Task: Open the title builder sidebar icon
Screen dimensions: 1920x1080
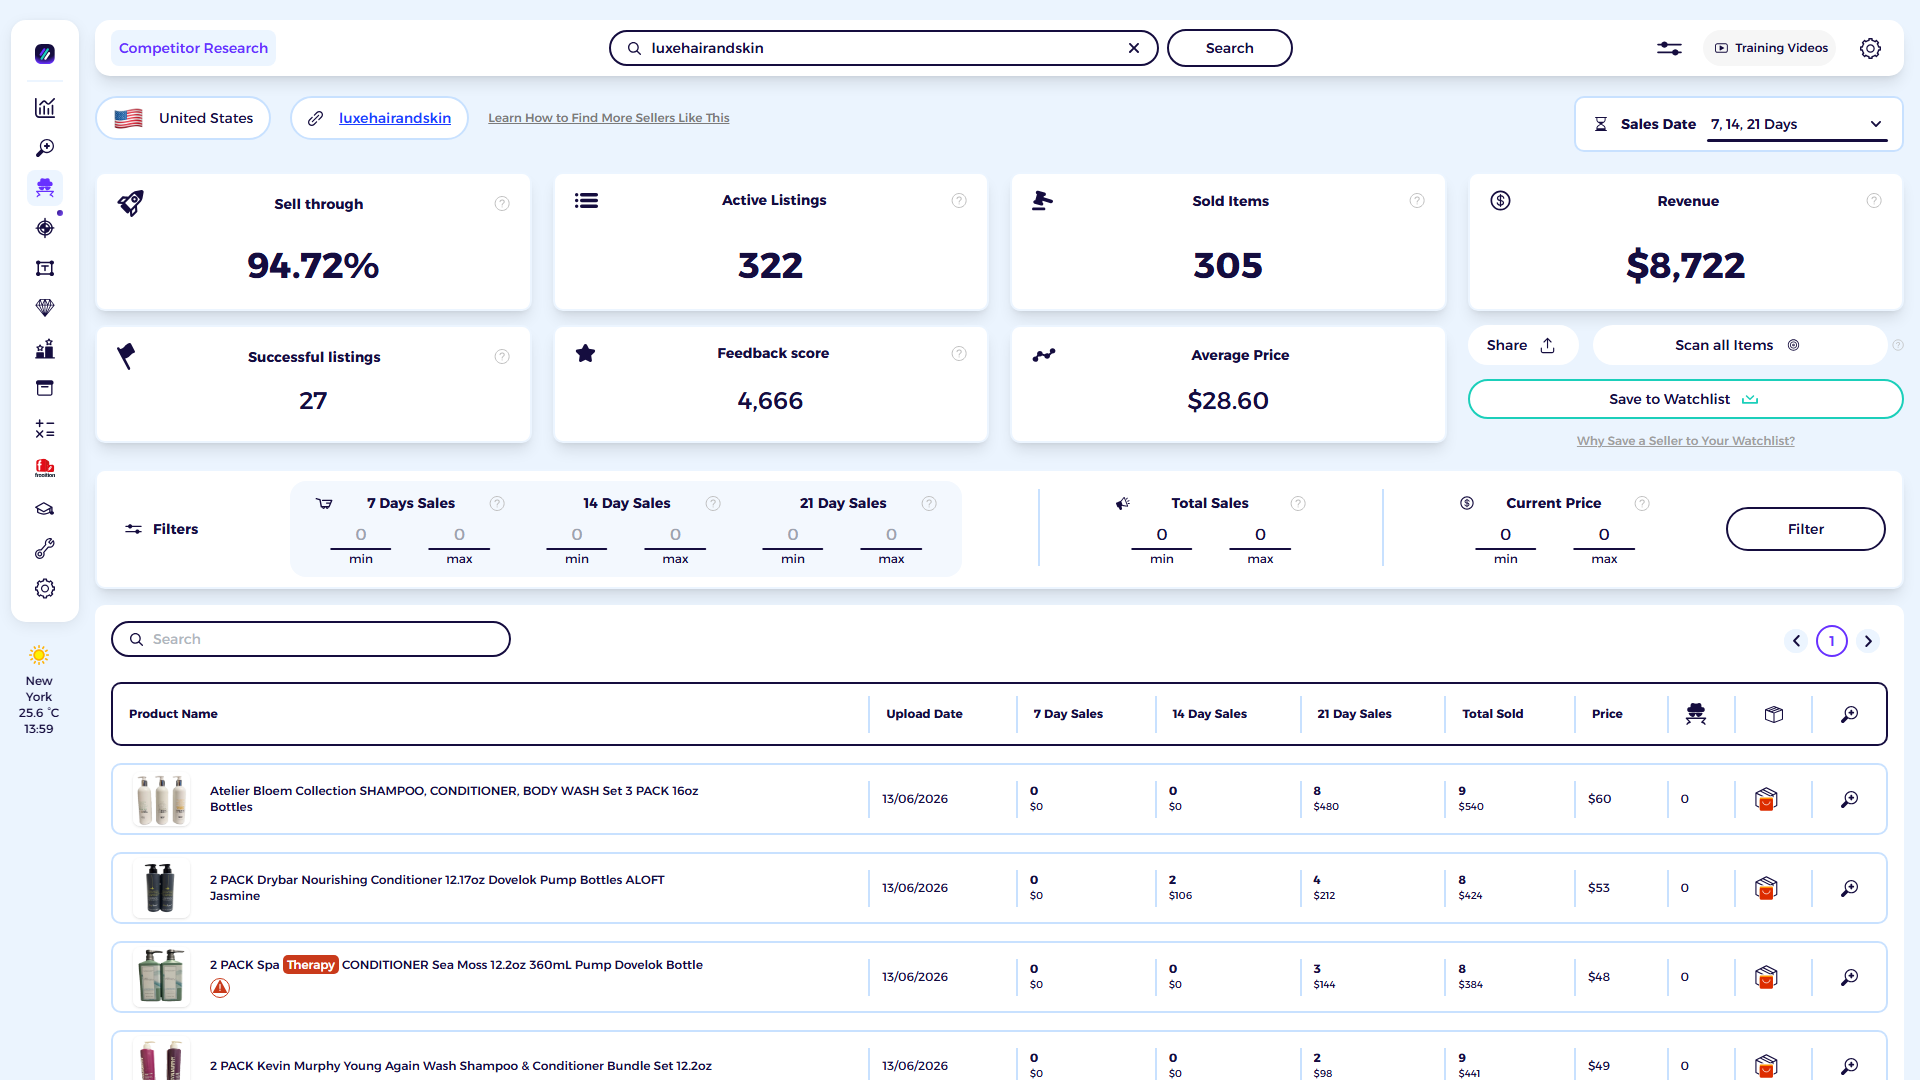Action: point(45,268)
